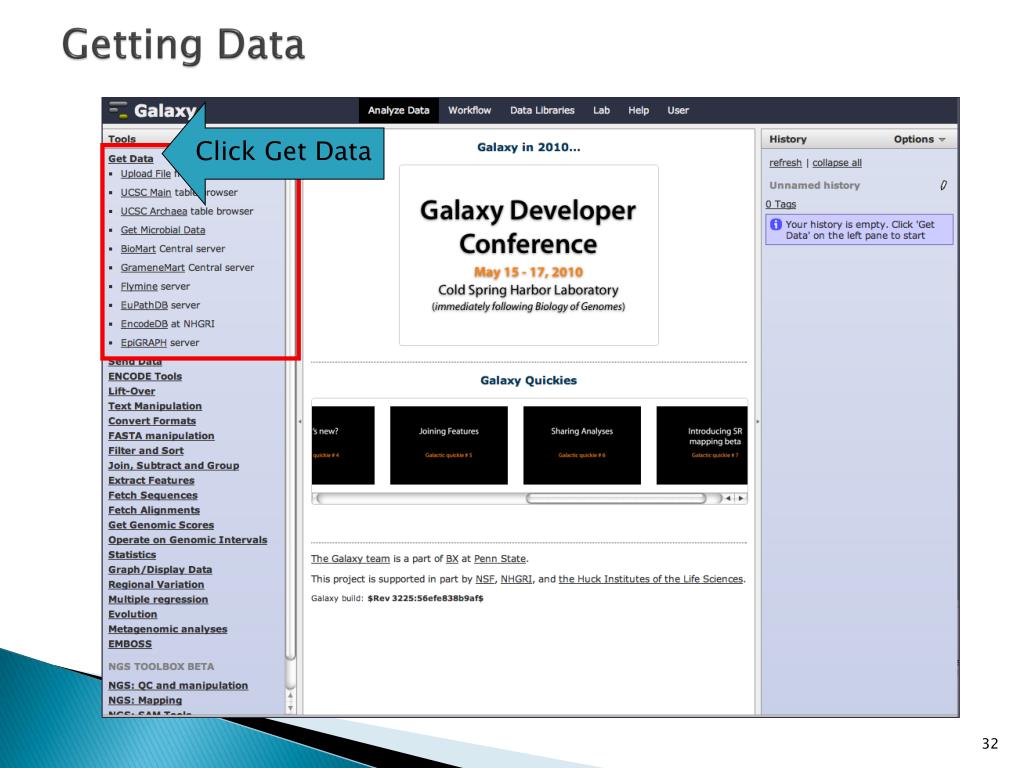Switch to the Analyze Data tab

click(398, 110)
